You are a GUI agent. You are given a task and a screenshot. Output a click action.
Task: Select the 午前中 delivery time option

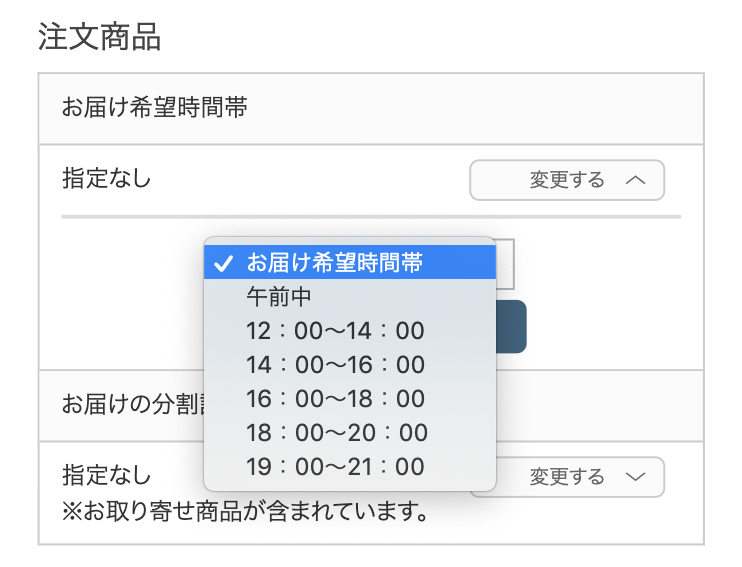tap(350, 297)
